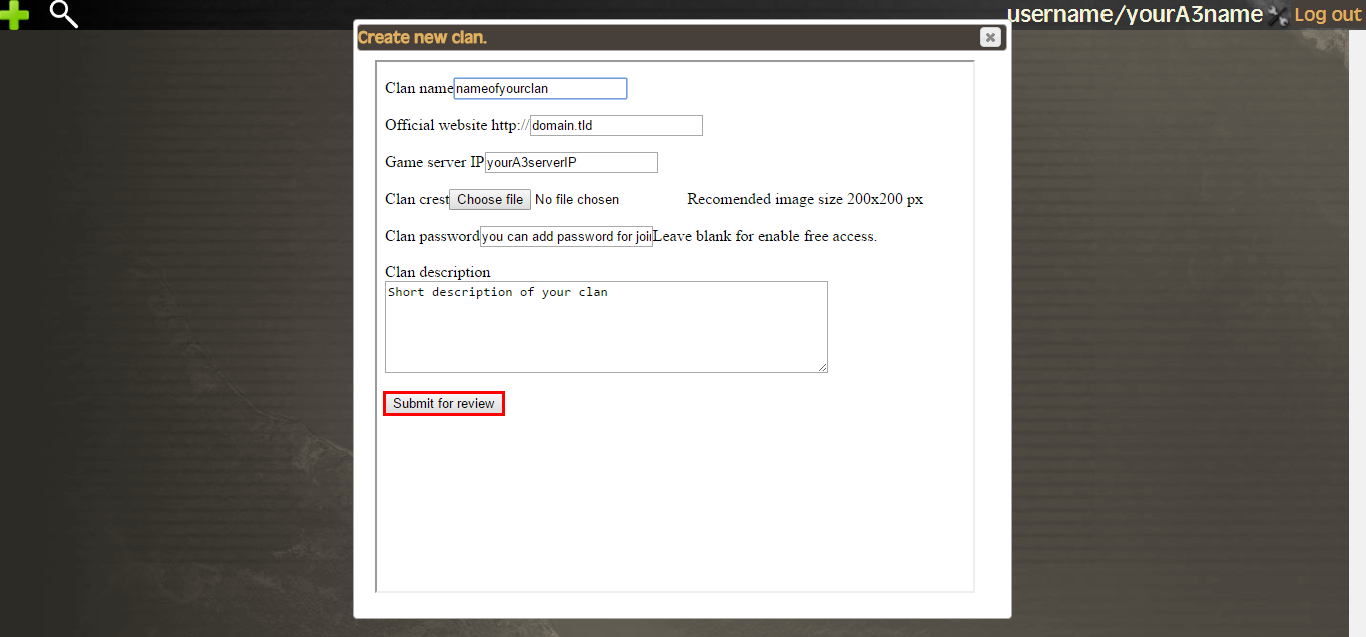The height and width of the screenshot is (637, 1366).
Task: Click the green plus icon
Action: click(14, 15)
